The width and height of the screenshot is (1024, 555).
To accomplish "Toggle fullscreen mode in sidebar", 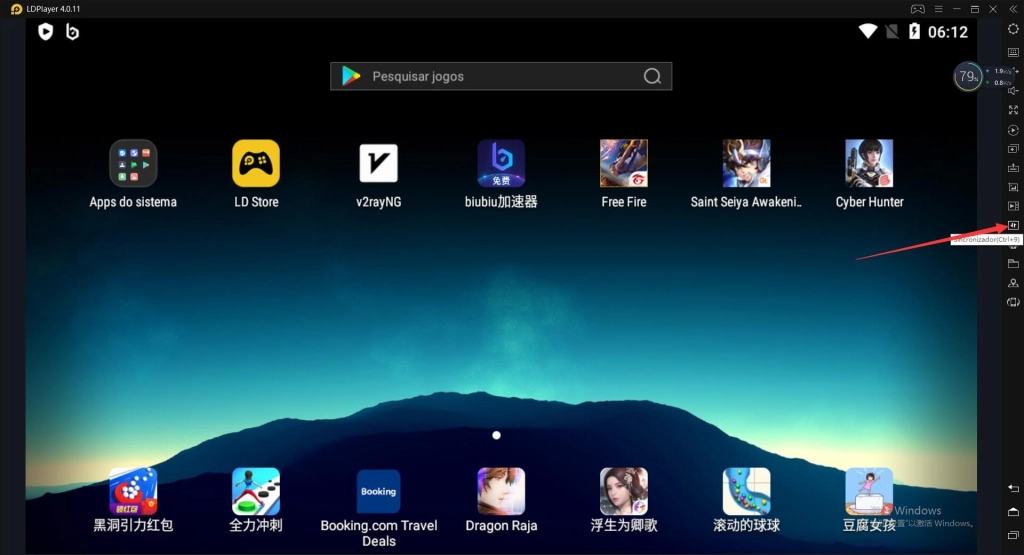I will click(1013, 110).
